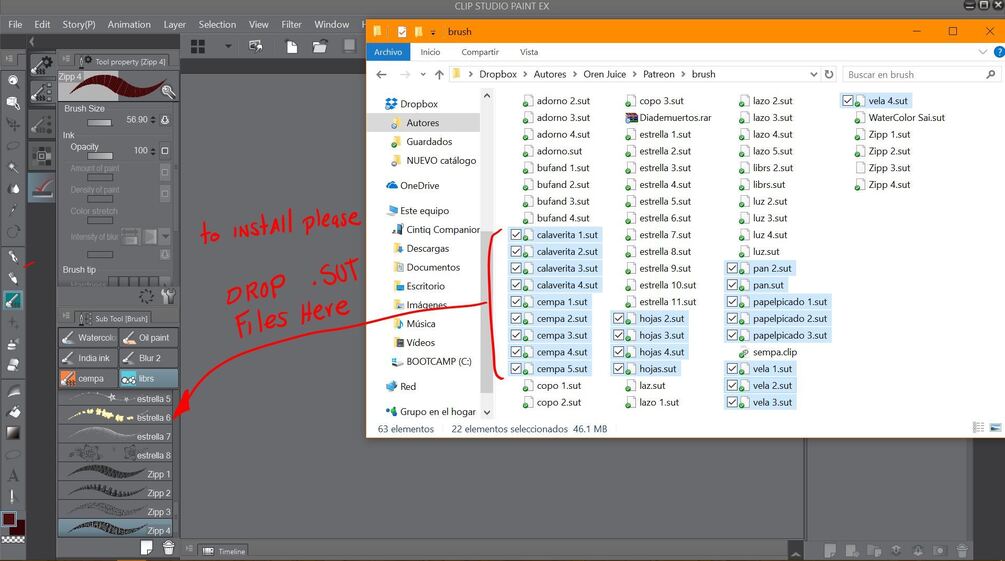
Task: Open quick access toolbar customize dropdown
Action: tap(433, 31)
